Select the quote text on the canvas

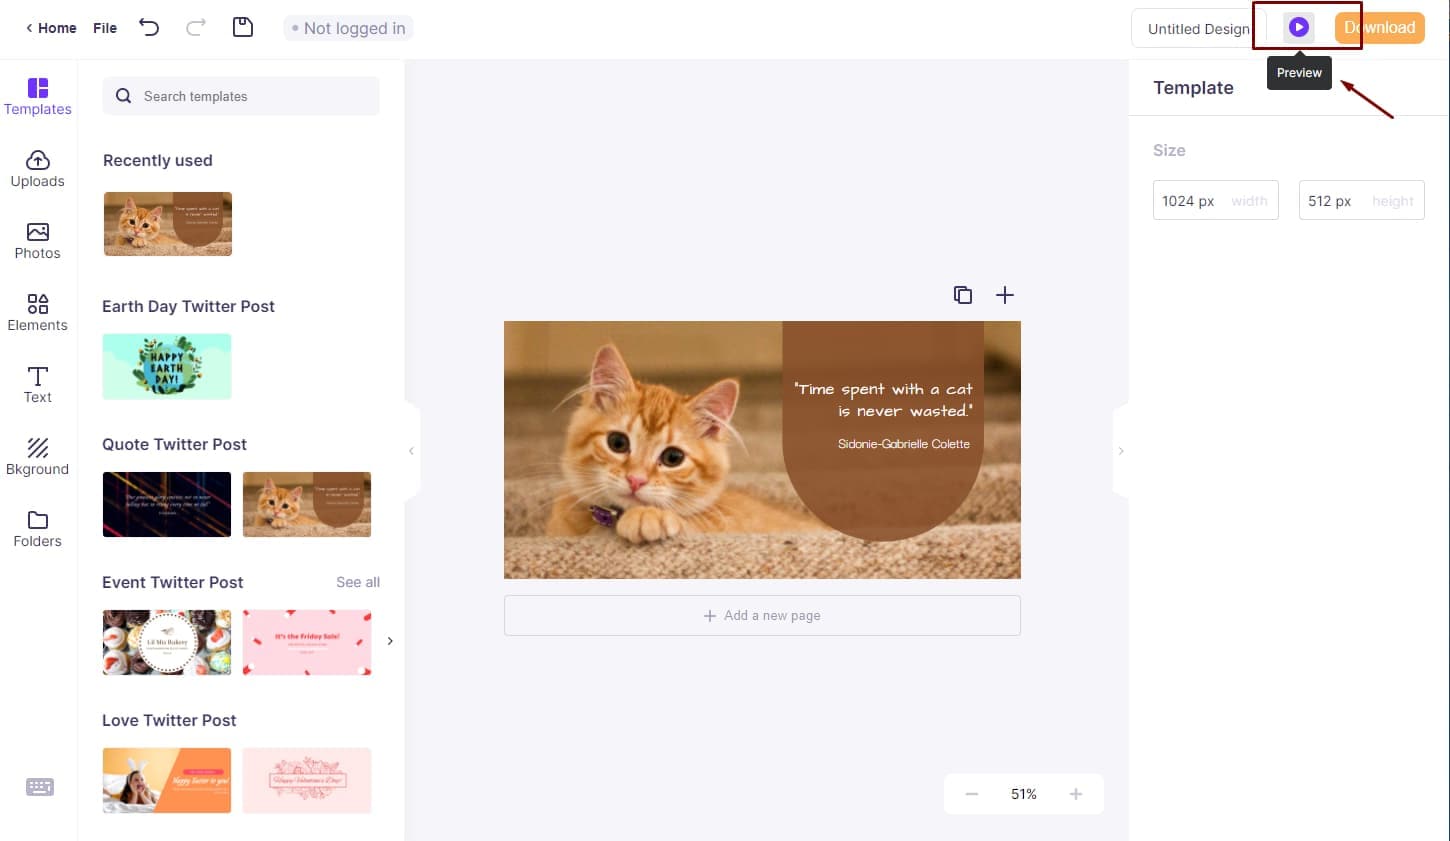(883, 400)
